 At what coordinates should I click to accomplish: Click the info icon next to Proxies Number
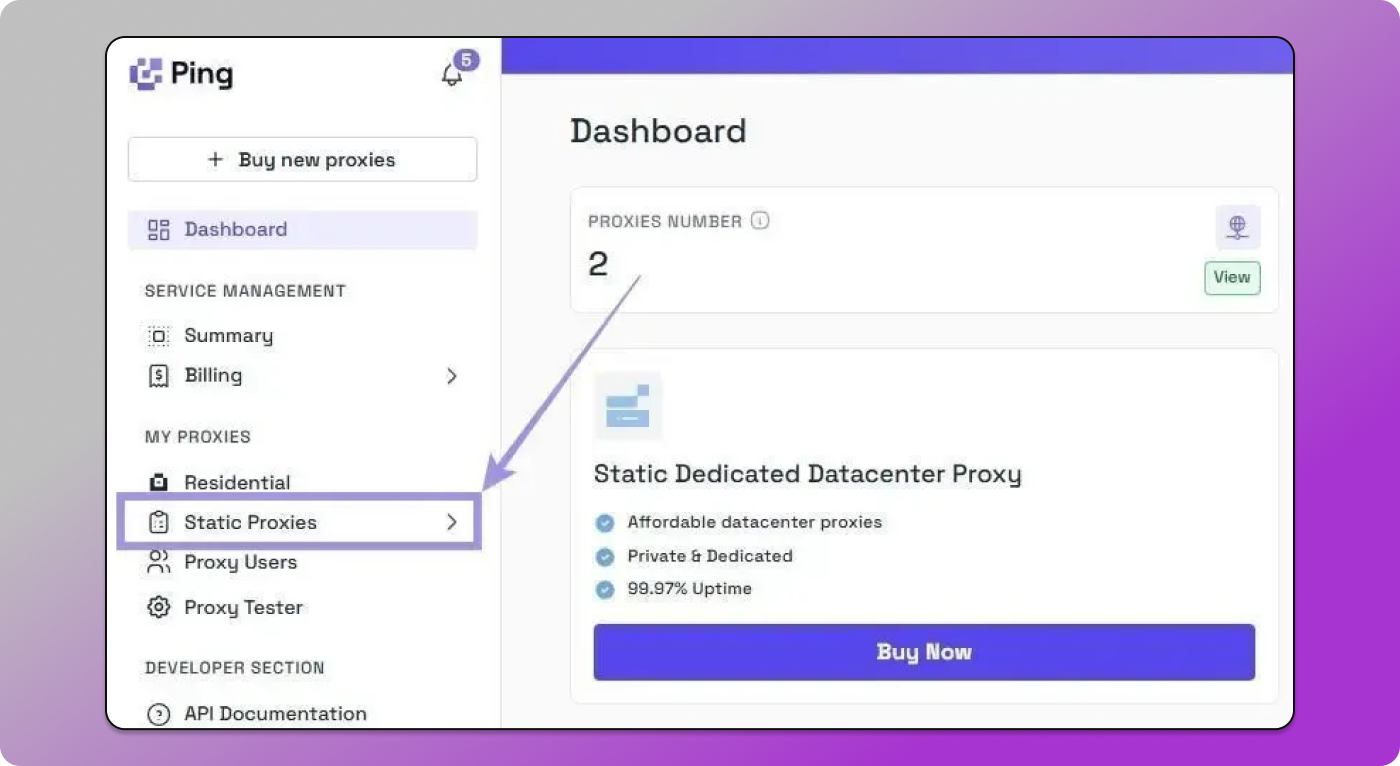point(760,221)
